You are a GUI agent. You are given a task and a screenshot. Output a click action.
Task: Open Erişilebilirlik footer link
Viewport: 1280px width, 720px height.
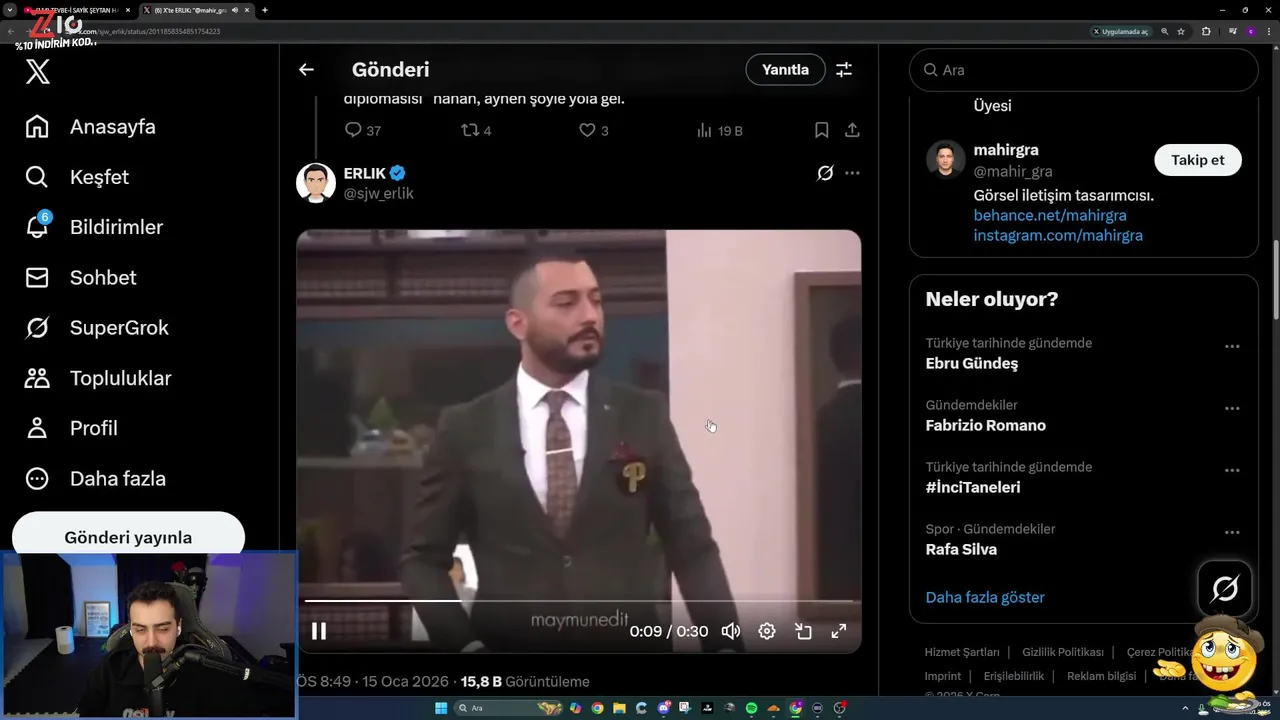click(1014, 676)
